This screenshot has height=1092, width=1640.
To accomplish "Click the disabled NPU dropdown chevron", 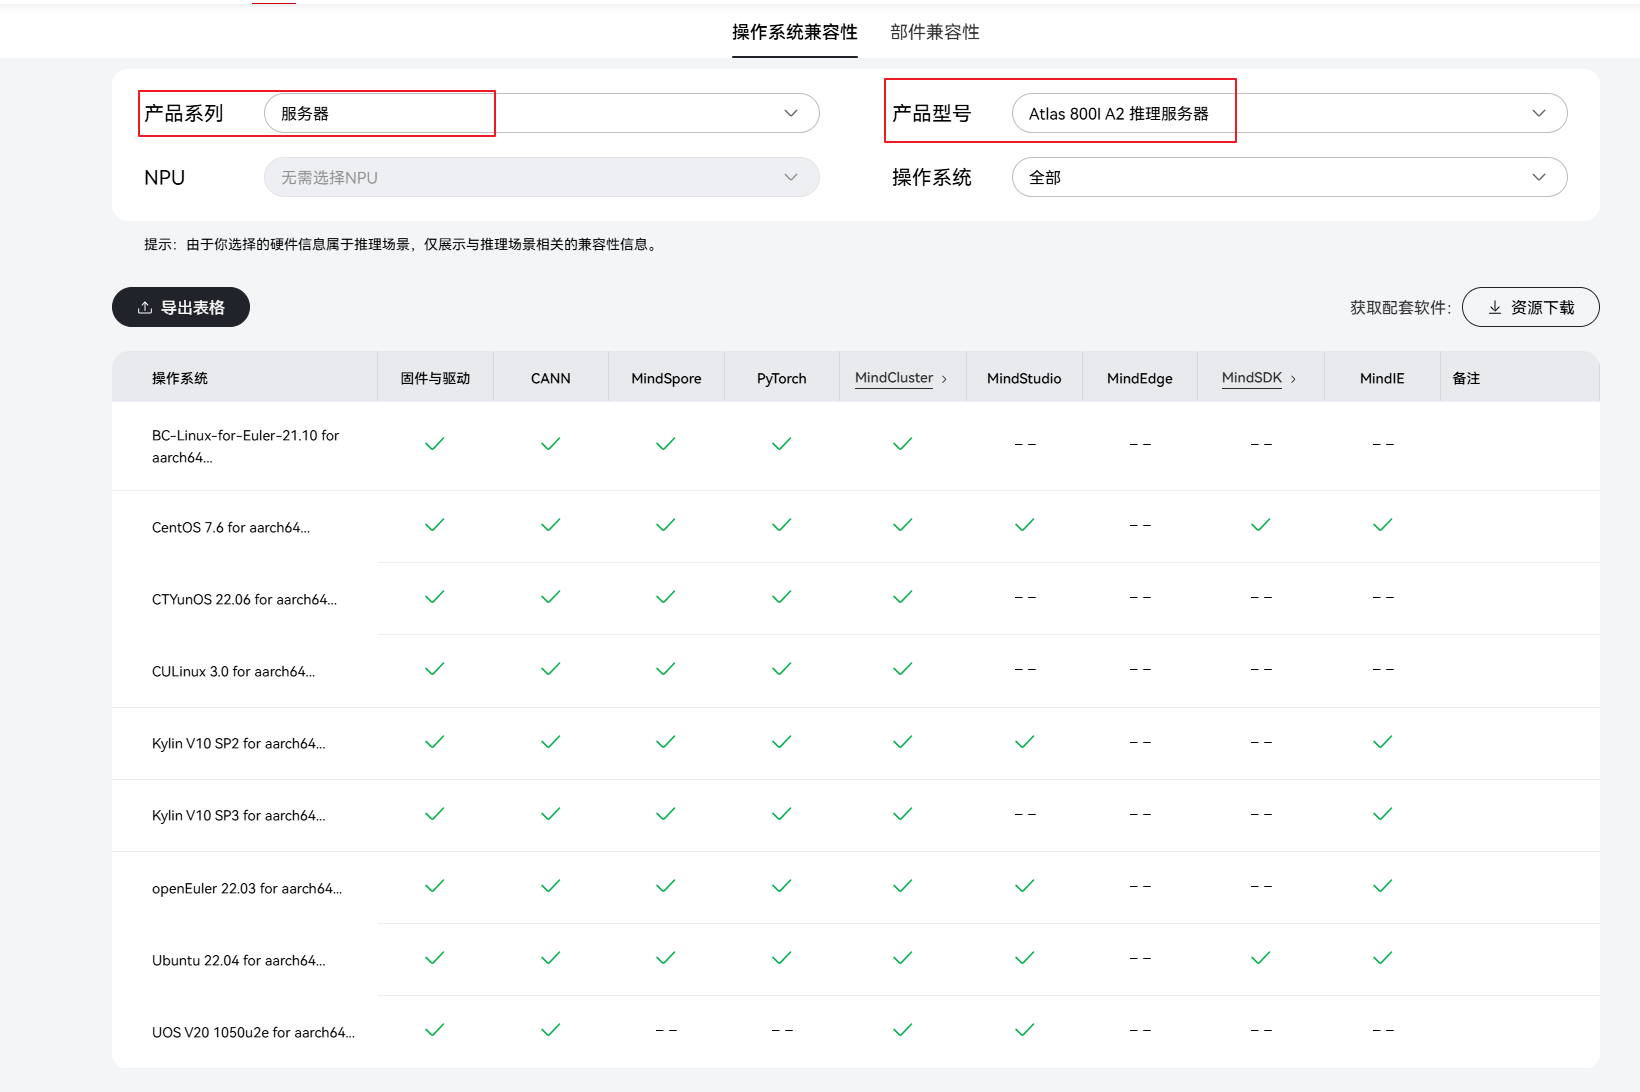I will pos(791,178).
